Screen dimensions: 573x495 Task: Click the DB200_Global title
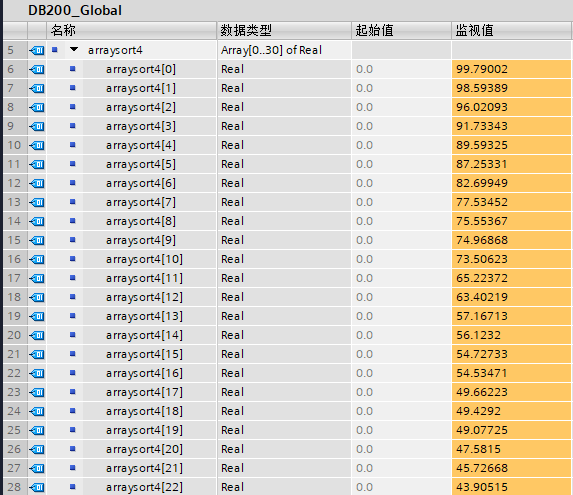point(75,10)
